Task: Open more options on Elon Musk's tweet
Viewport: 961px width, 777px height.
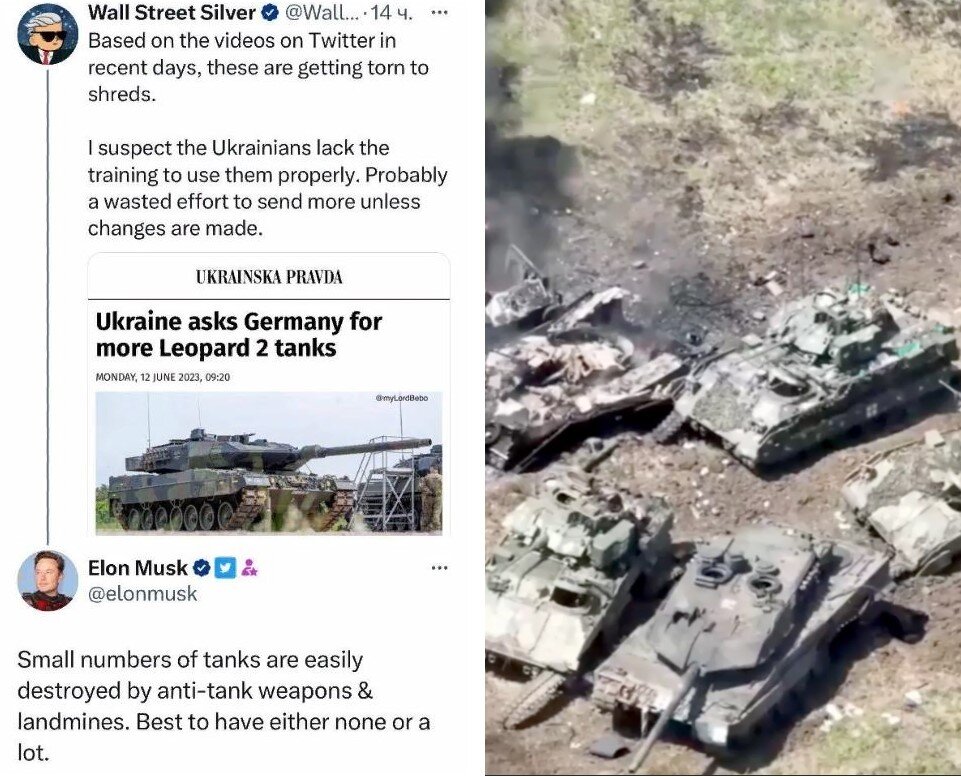Action: (x=439, y=568)
